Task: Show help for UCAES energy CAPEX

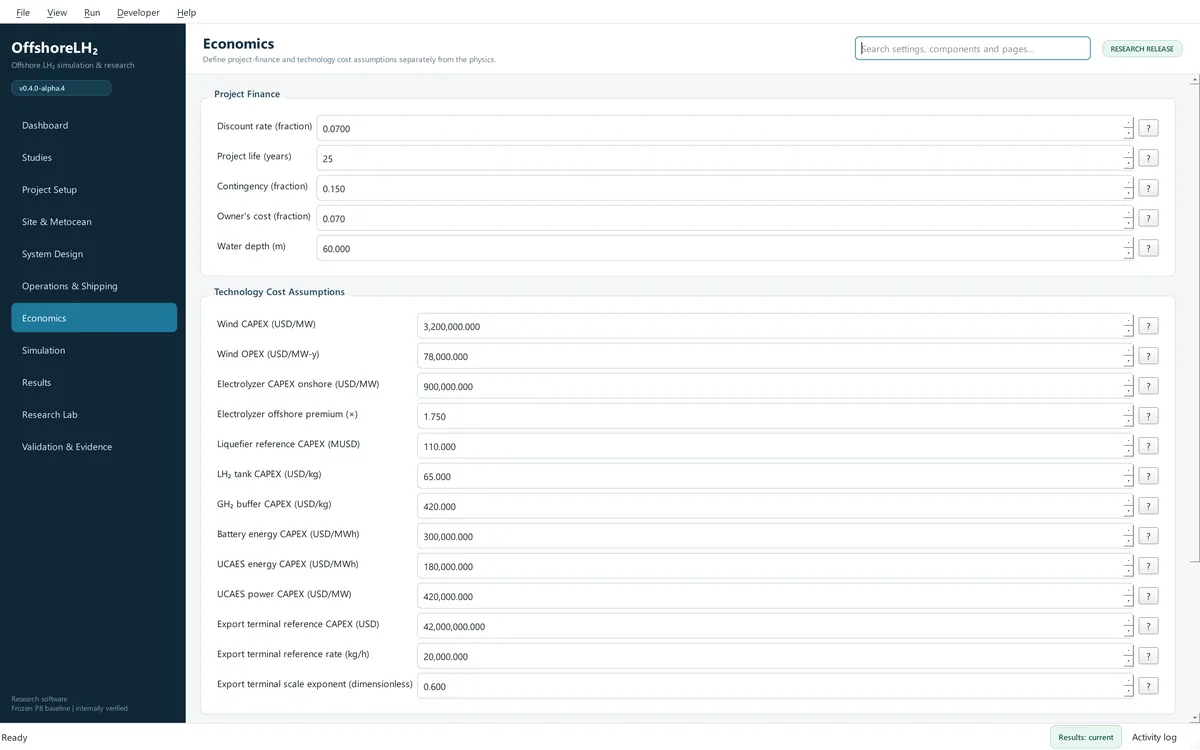Action: pyautogui.click(x=1148, y=566)
